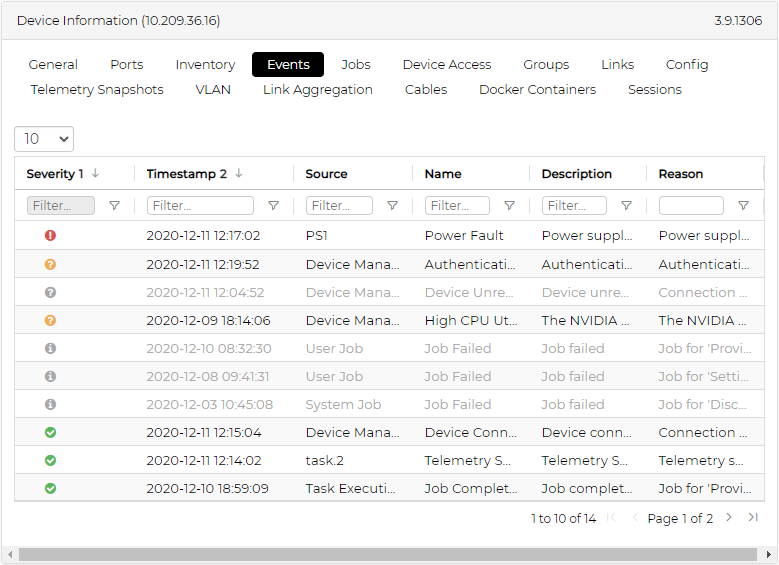Open the Description column filter funnel

[x=626, y=206]
